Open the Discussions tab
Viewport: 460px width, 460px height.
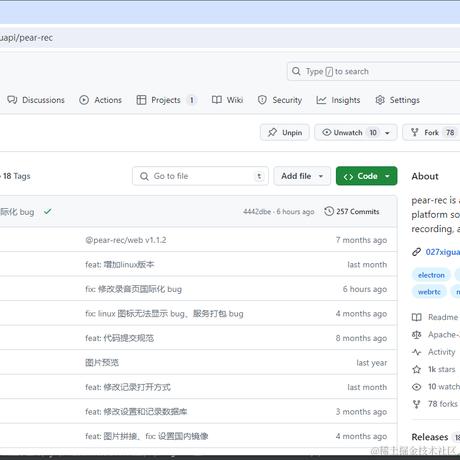36,100
